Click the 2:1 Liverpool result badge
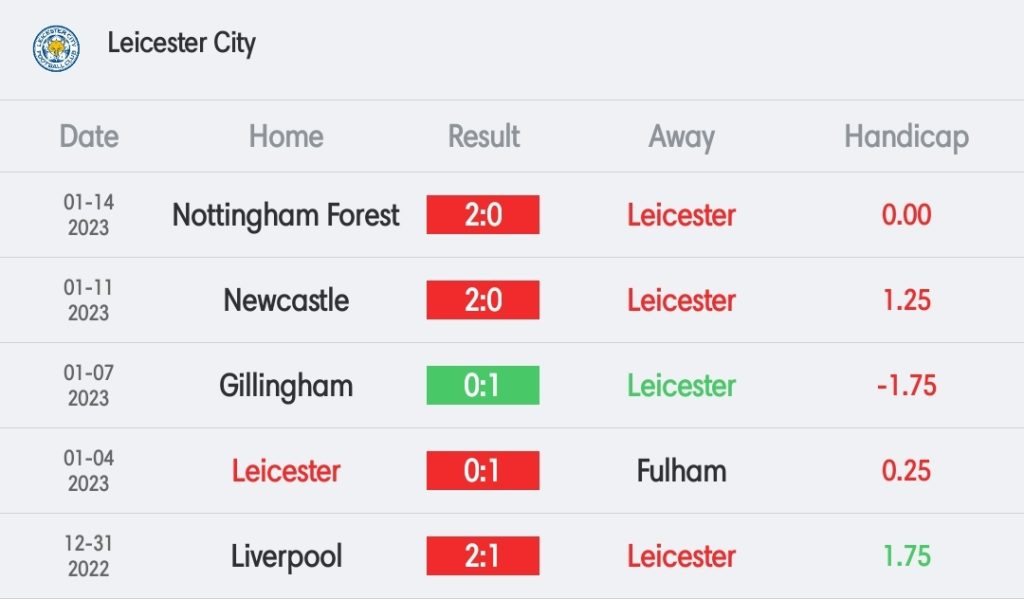 point(483,556)
